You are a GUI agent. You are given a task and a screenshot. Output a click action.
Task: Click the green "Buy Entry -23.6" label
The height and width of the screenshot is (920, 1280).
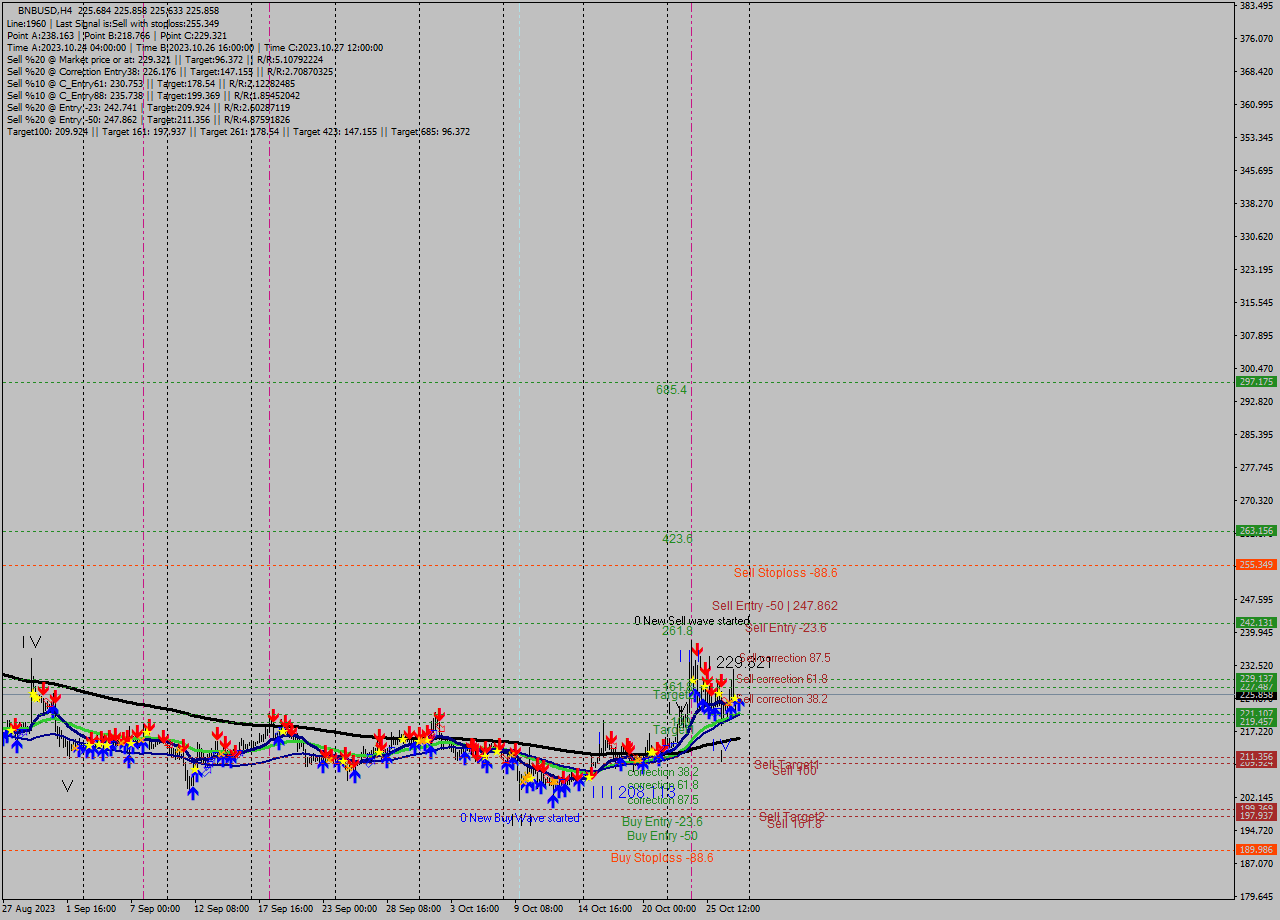click(x=663, y=821)
